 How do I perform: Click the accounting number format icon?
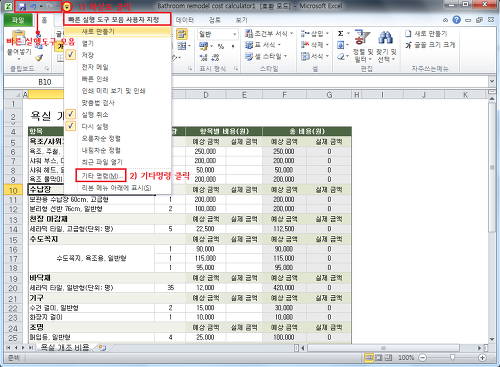pyautogui.click(x=203, y=46)
